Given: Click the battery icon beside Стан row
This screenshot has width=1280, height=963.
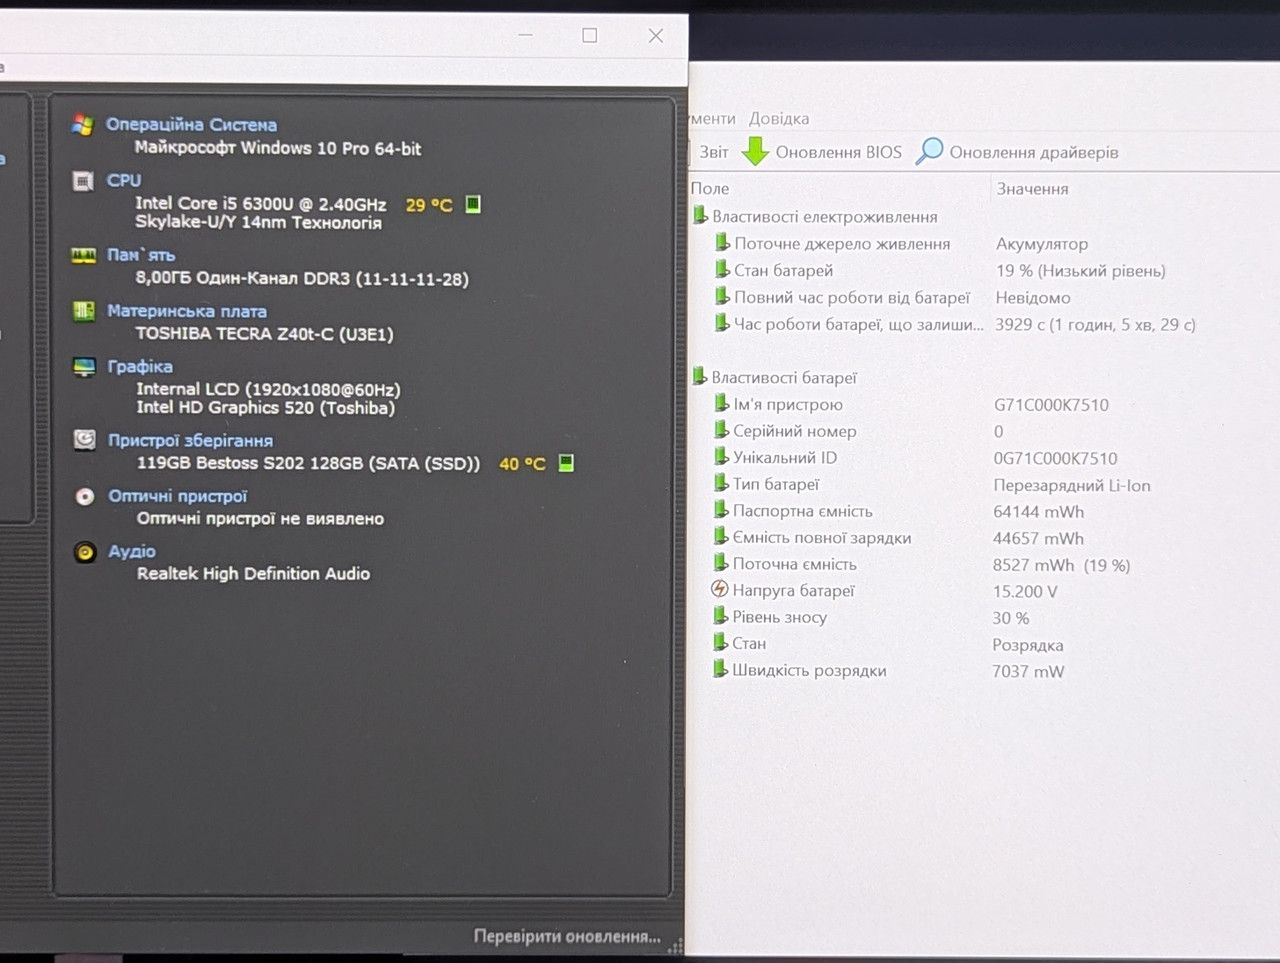Looking at the screenshot, I should (x=720, y=643).
